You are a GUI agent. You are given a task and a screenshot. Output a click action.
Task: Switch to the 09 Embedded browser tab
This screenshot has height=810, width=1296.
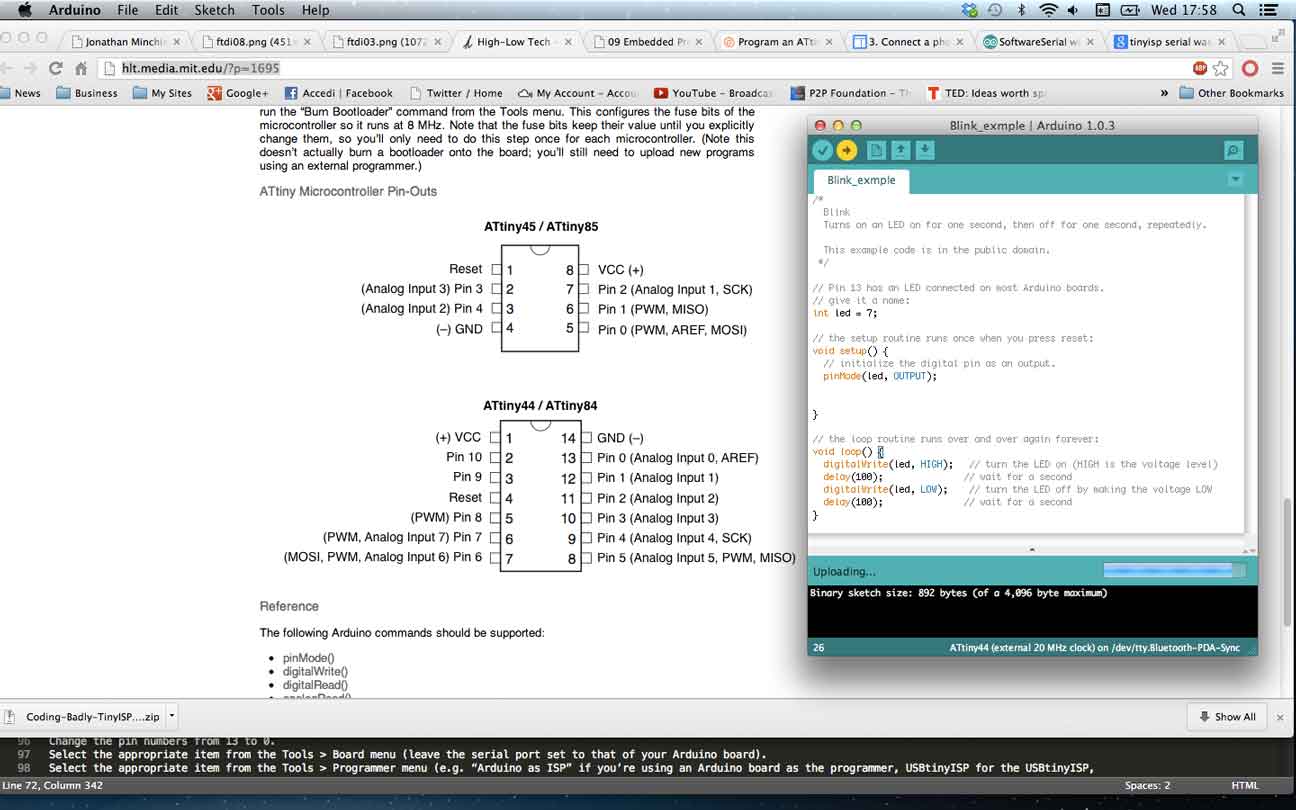click(x=648, y=42)
